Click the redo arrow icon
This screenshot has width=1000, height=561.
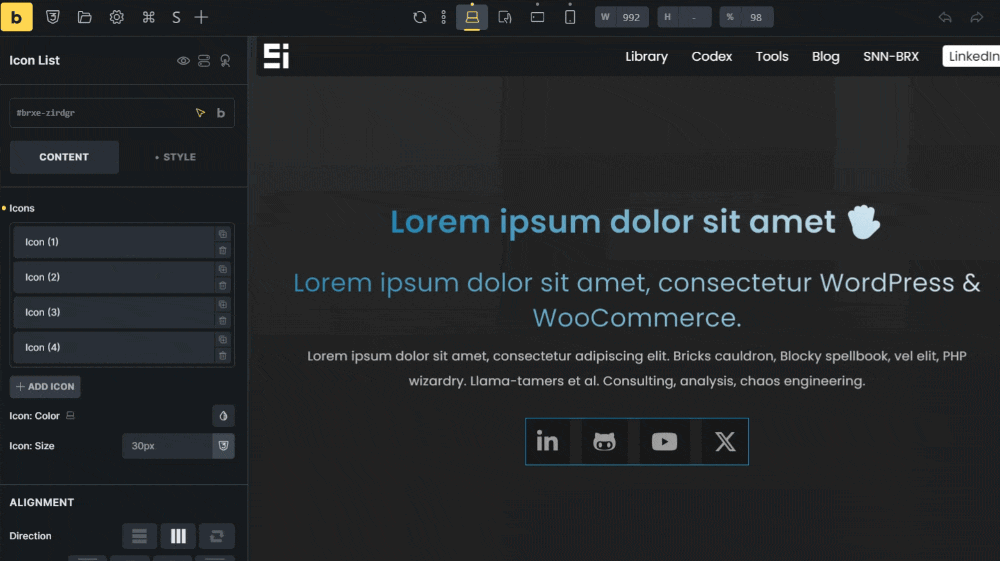[x=976, y=17]
